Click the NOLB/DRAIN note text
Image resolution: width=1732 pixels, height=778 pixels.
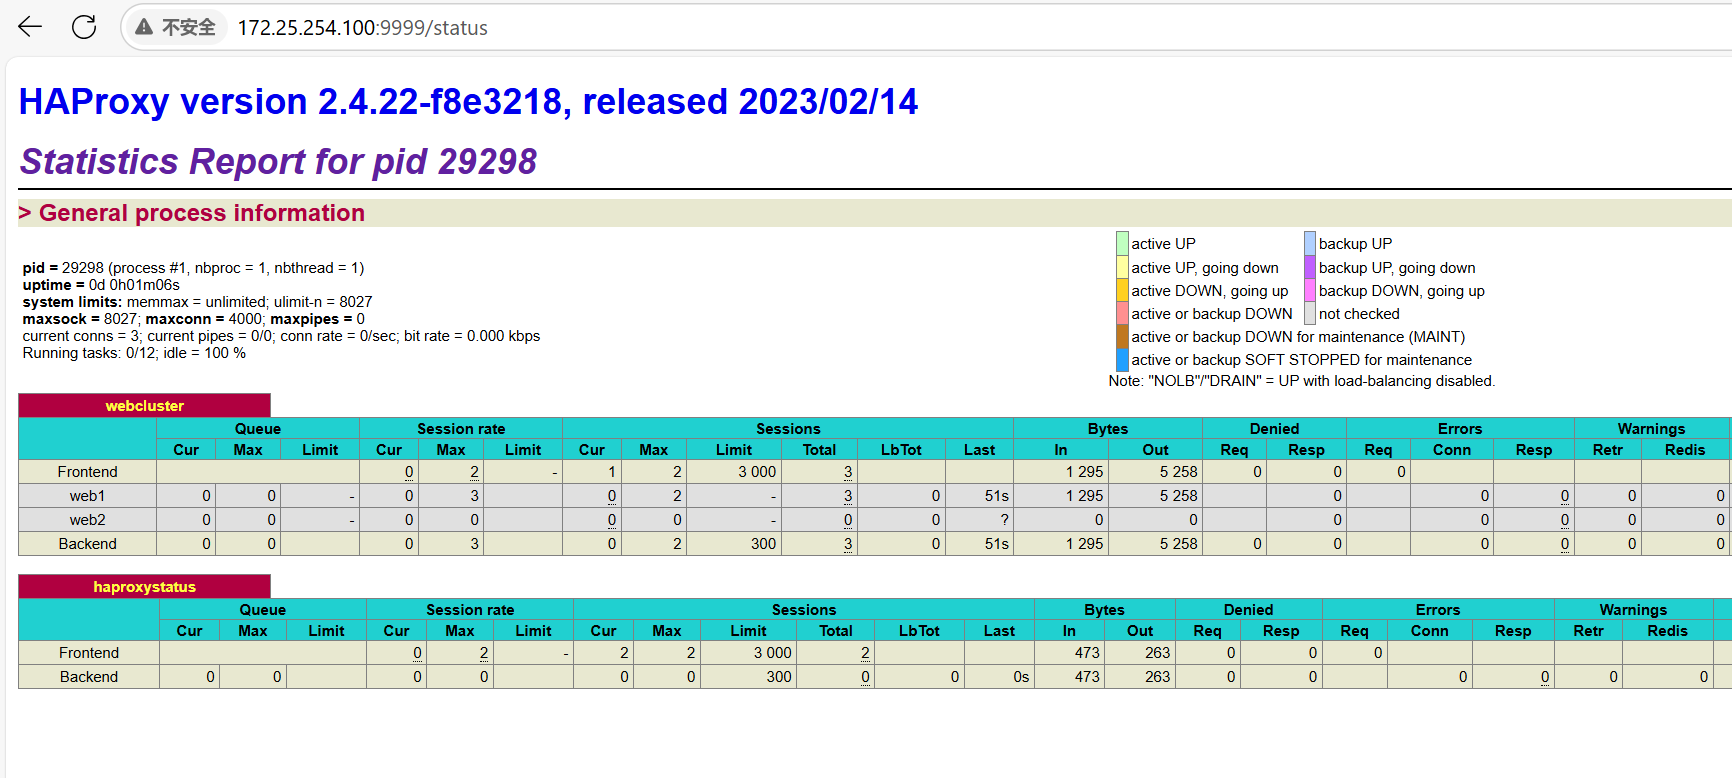click(1302, 381)
